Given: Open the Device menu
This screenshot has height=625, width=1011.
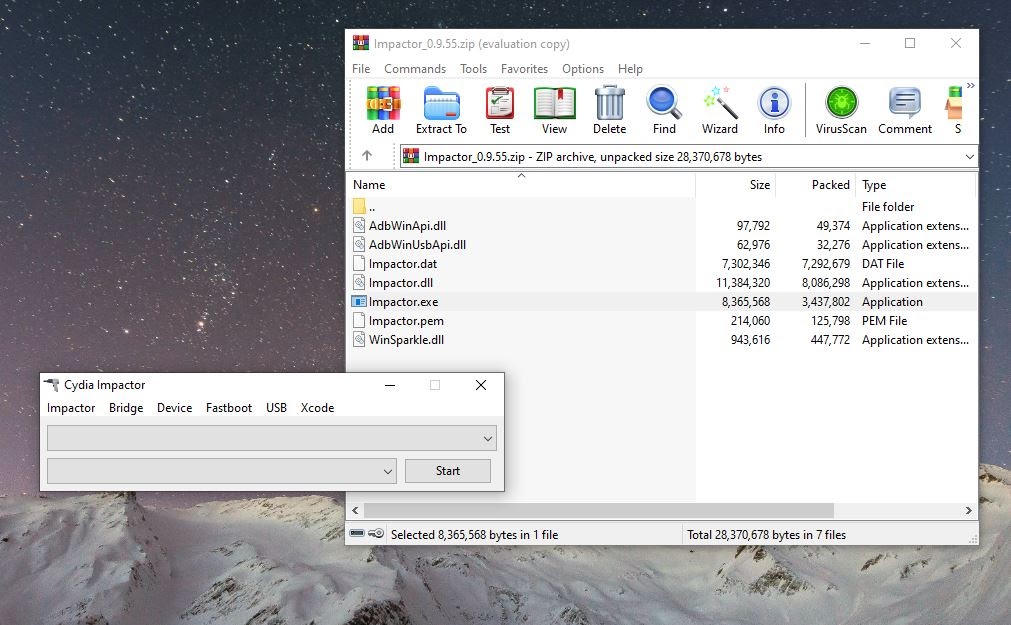Looking at the screenshot, I should coord(175,408).
